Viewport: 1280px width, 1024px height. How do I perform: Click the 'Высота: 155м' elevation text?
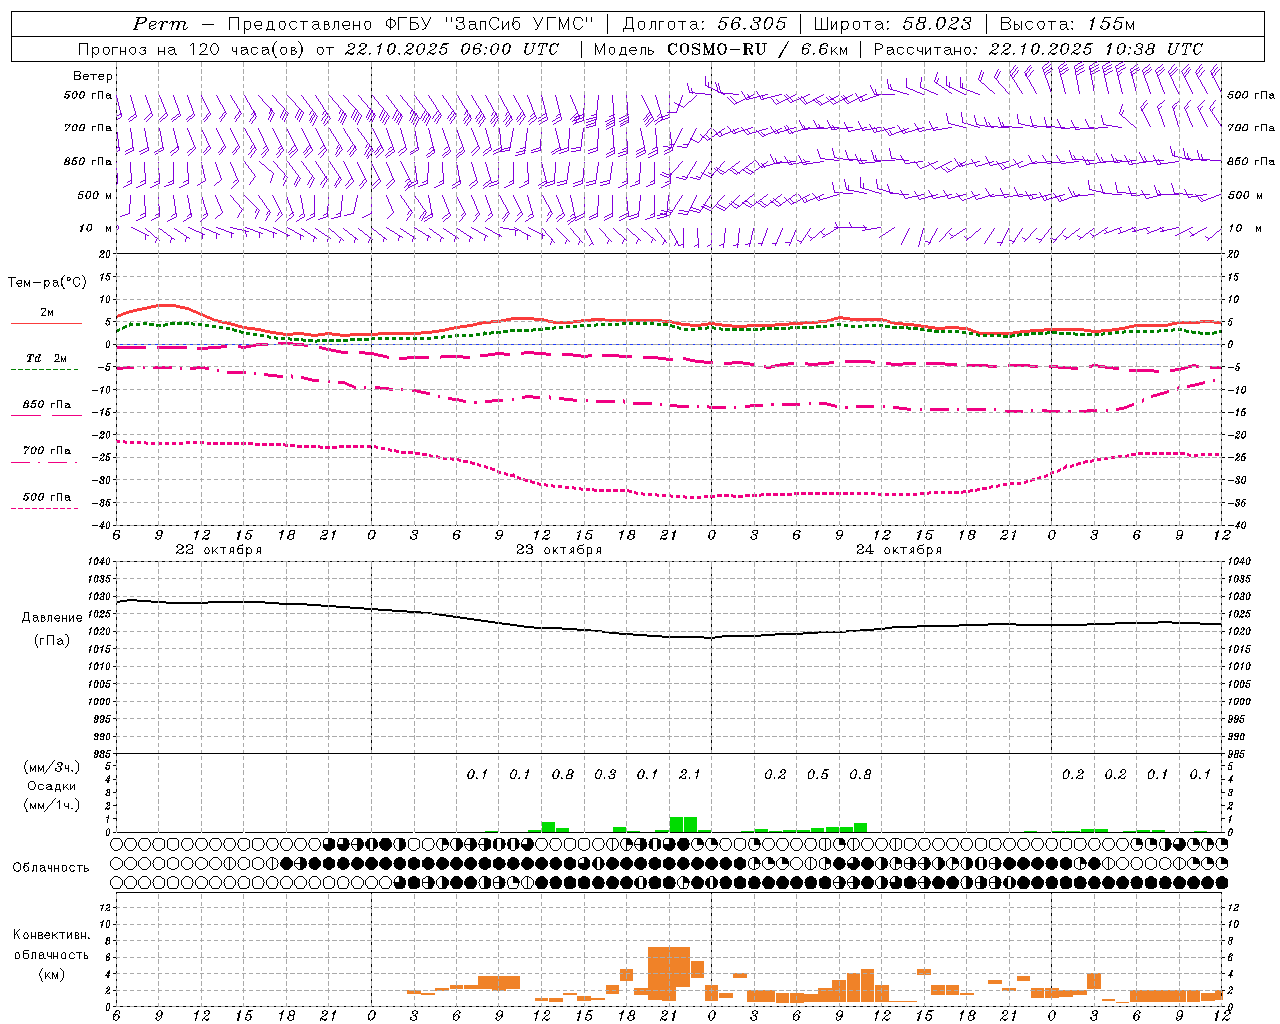[1067, 24]
